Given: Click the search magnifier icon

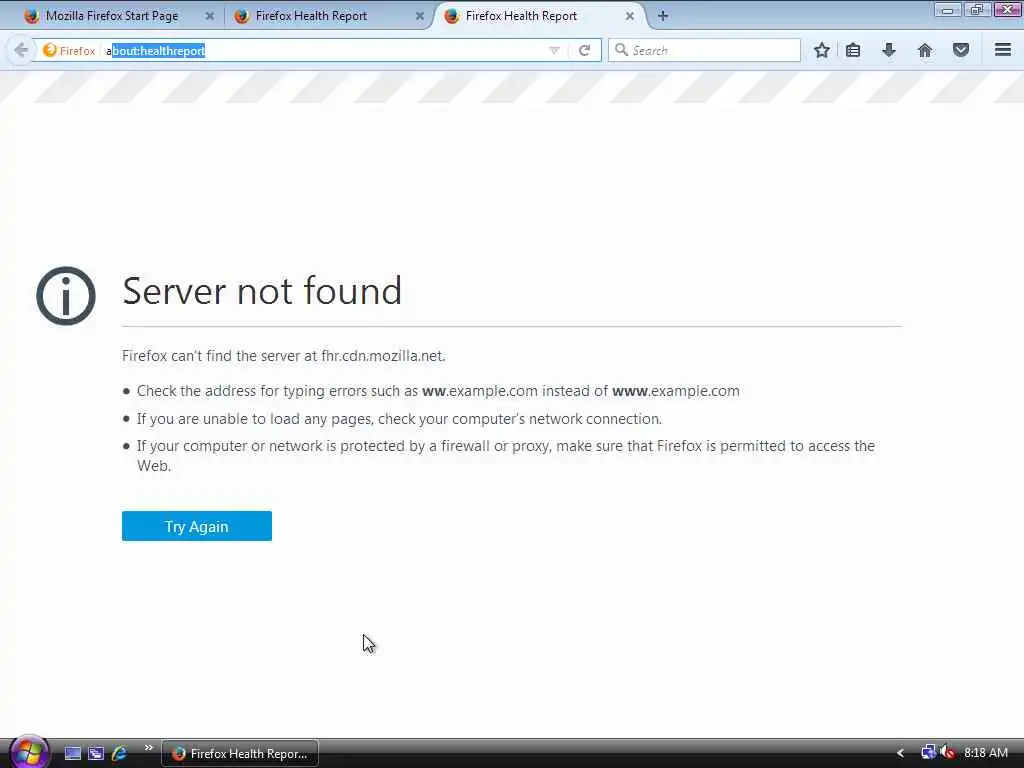Looking at the screenshot, I should pyautogui.click(x=621, y=50).
